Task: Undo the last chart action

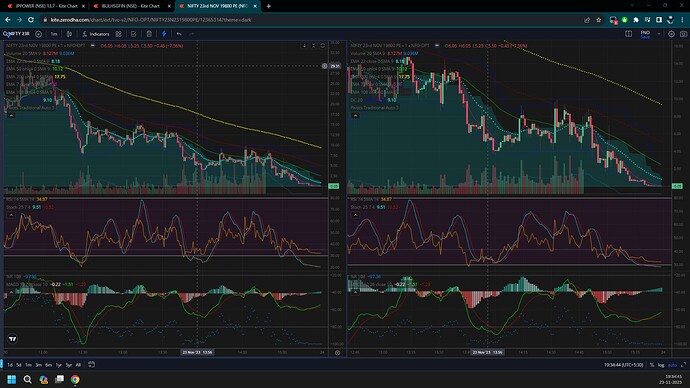Action: (x=179, y=34)
